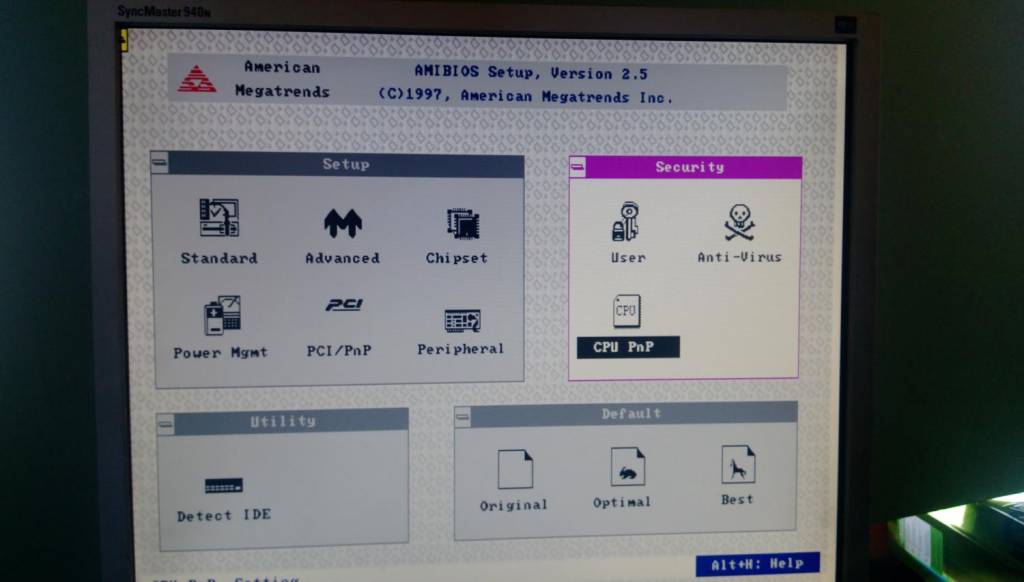
Task: Load Original defaults blank page icon
Action: [515, 469]
